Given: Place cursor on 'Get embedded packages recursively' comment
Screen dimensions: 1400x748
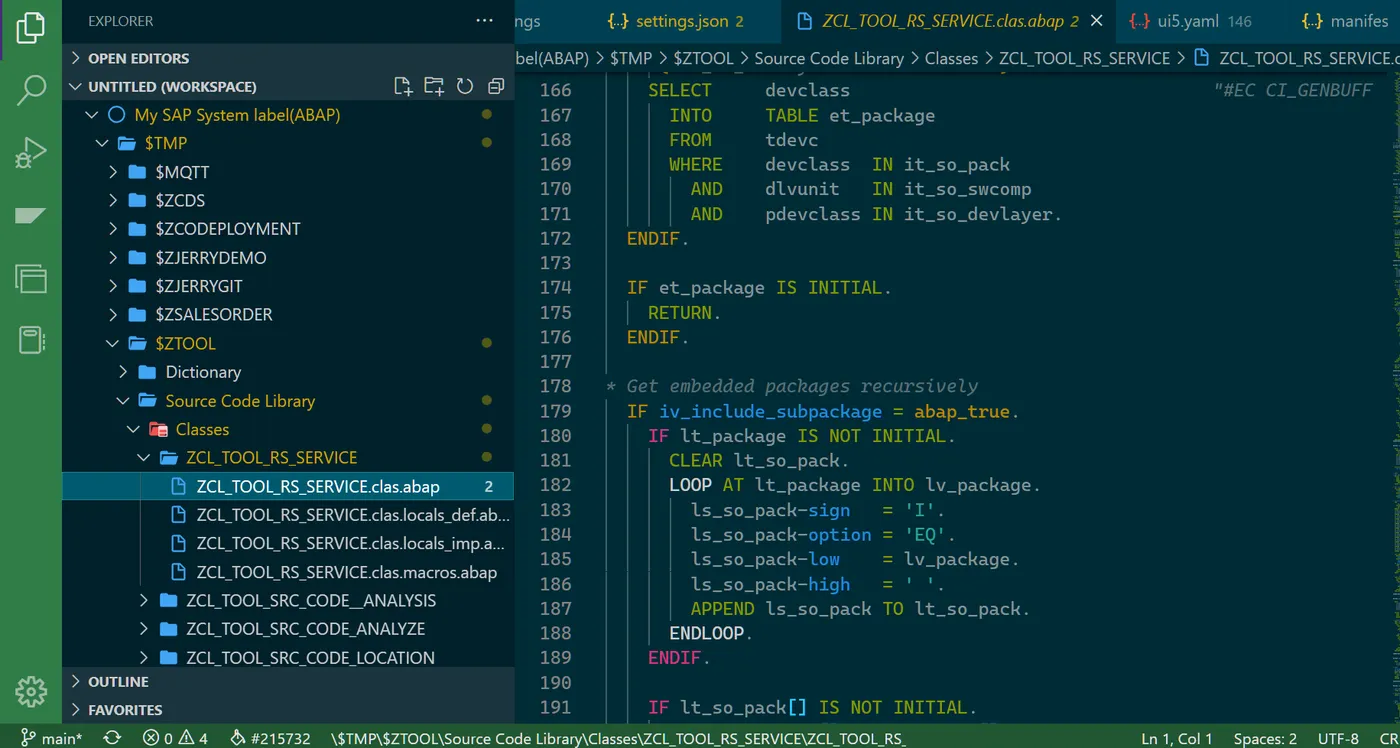Looking at the screenshot, I should pyautogui.click(x=802, y=386).
